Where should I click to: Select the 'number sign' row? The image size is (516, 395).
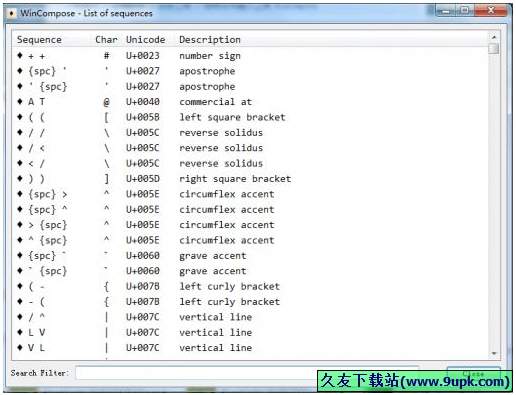click(x=250, y=56)
